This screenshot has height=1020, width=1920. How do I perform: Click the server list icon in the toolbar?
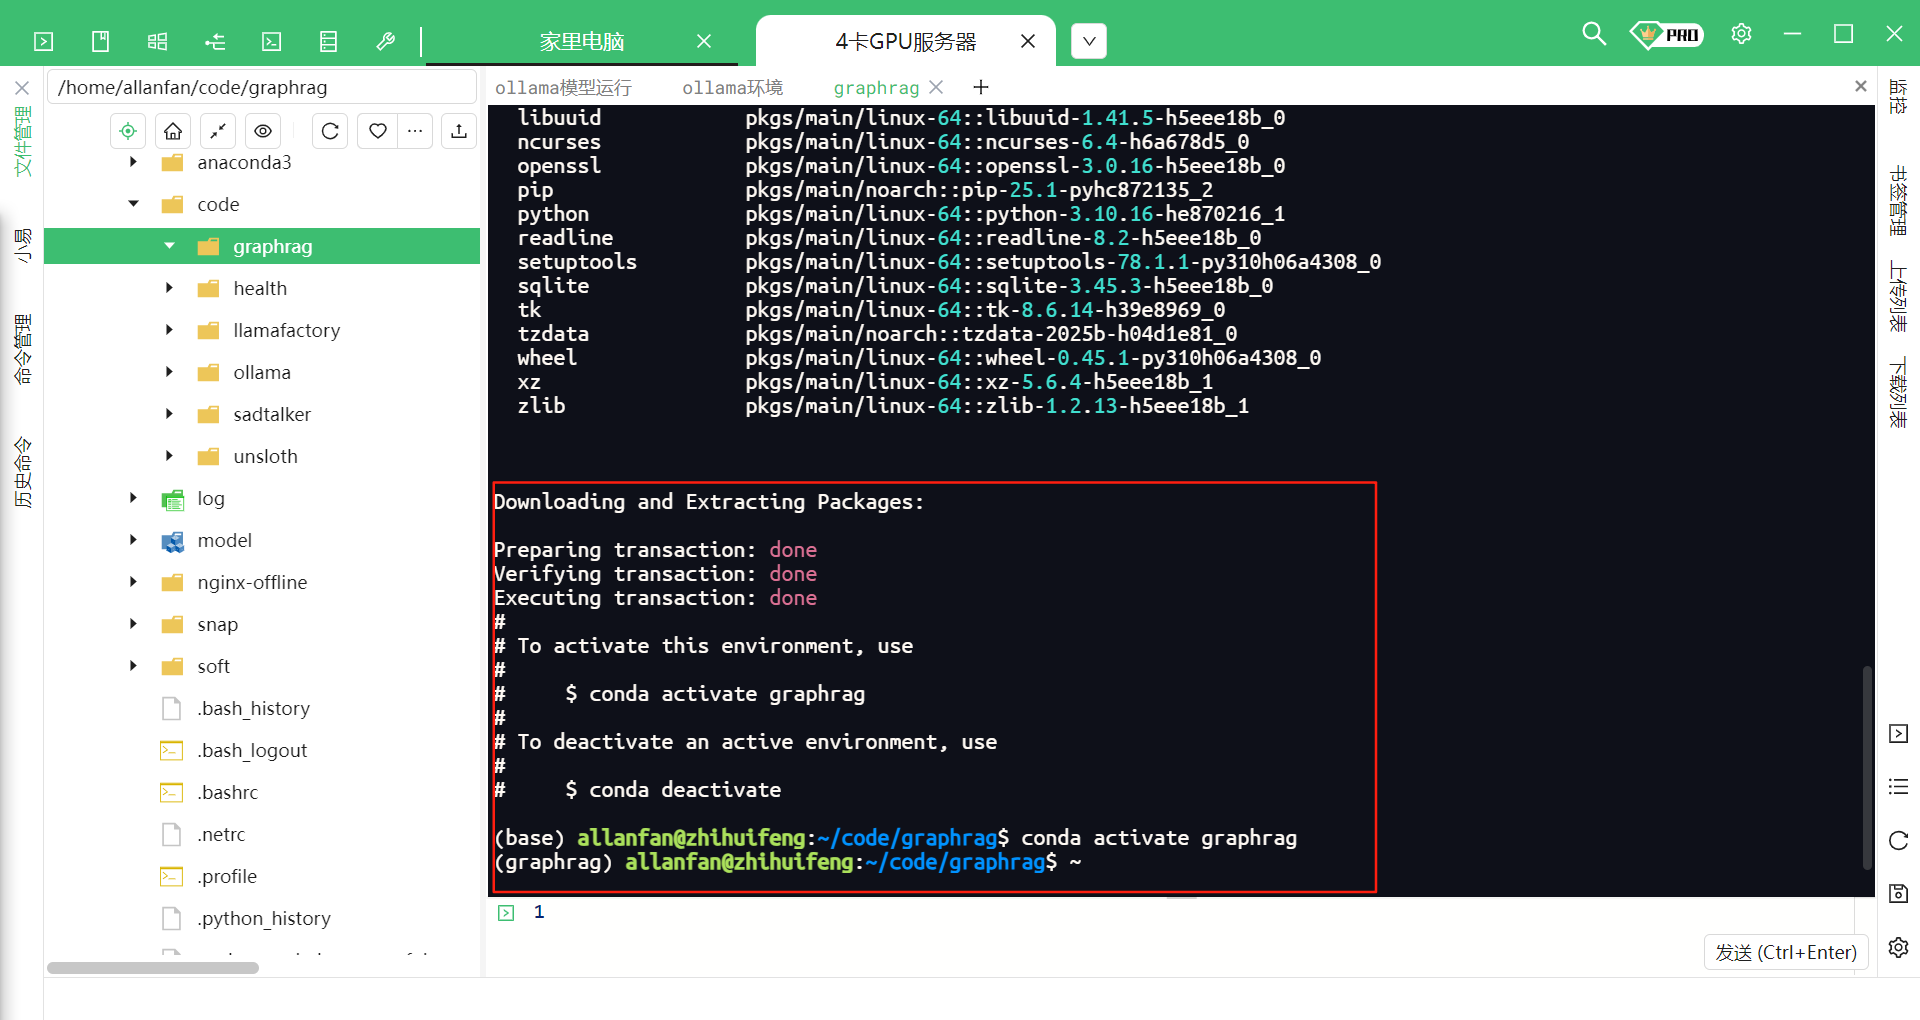pos(327,41)
